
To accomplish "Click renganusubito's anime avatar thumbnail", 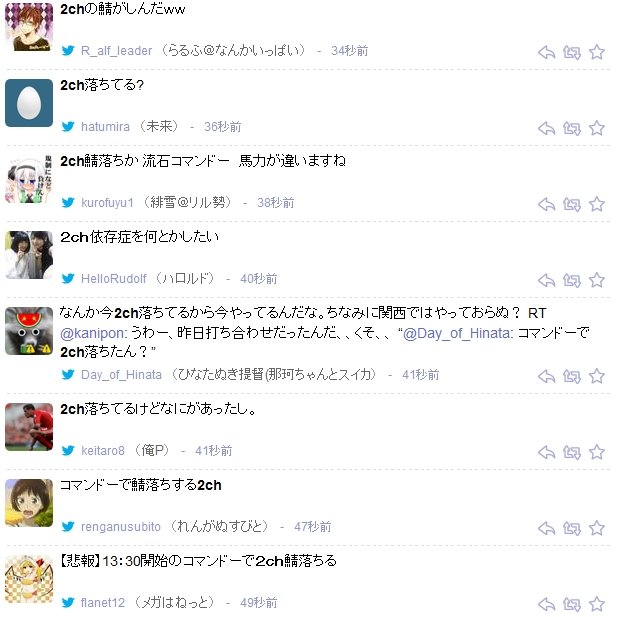I will [x=29, y=503].
